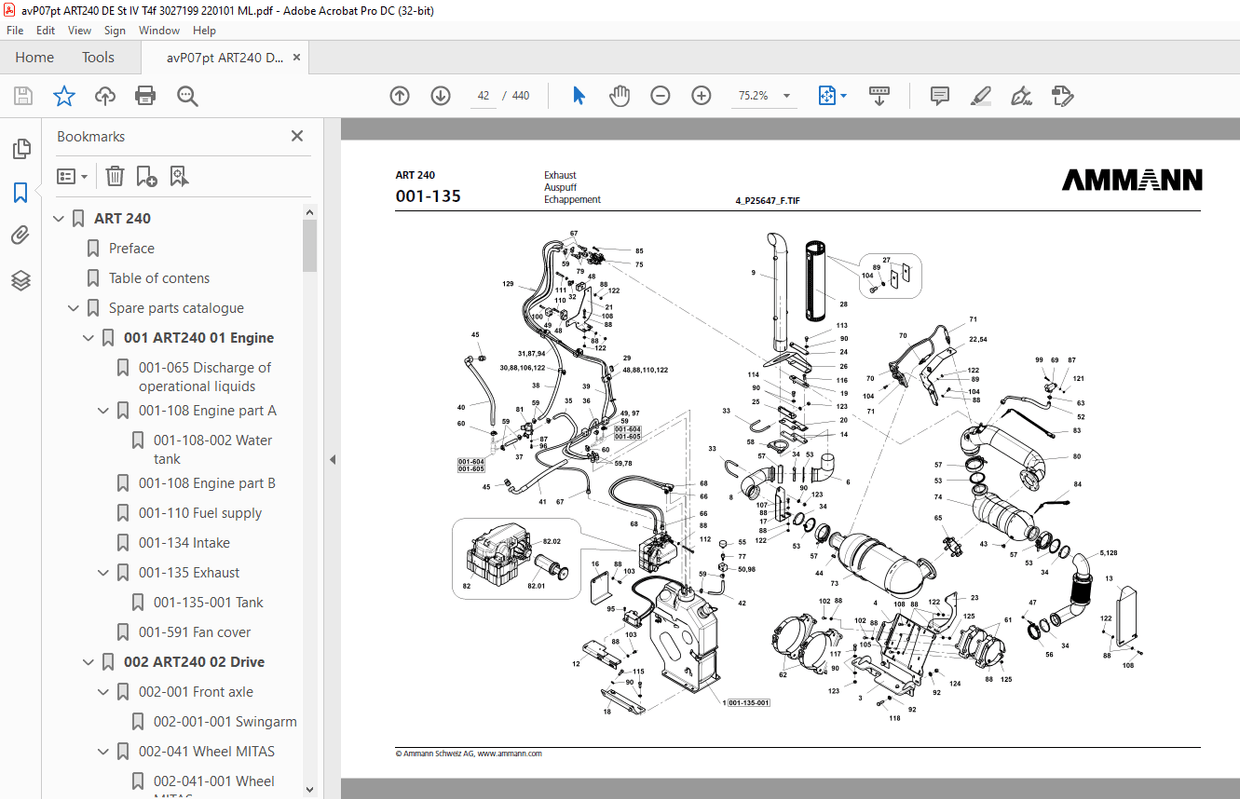Image resolution: width=1240 pixels, height=799 pixels.
Task: Add a new bookmark
Action: click(x=146, y=176)
